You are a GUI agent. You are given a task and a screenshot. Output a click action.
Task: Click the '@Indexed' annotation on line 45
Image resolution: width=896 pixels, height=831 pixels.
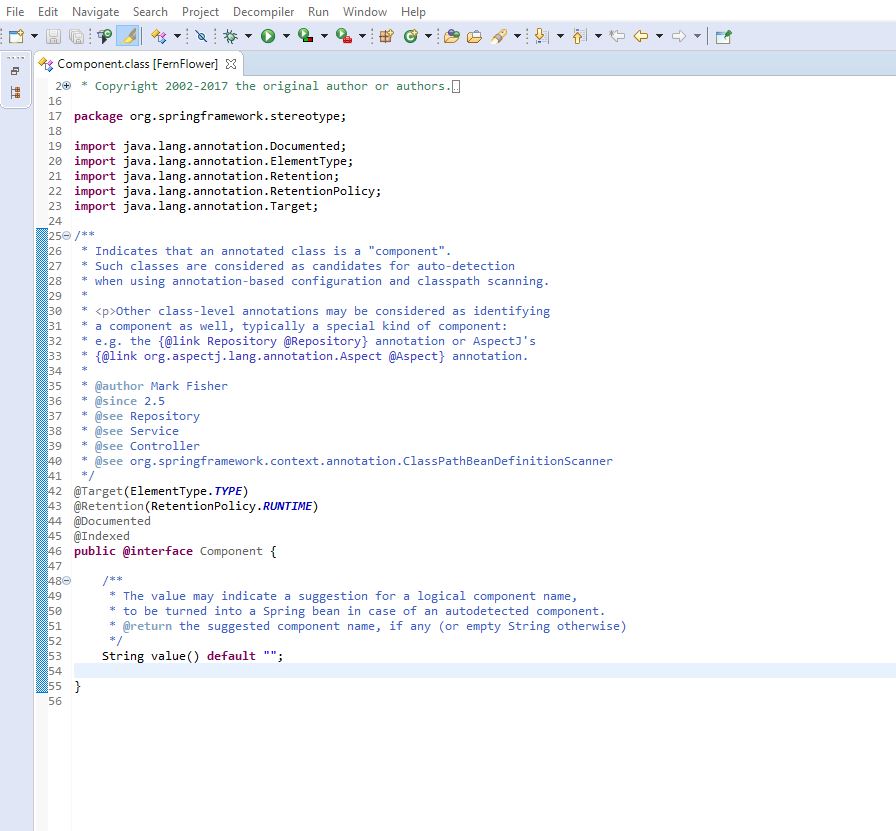point(102,536)
